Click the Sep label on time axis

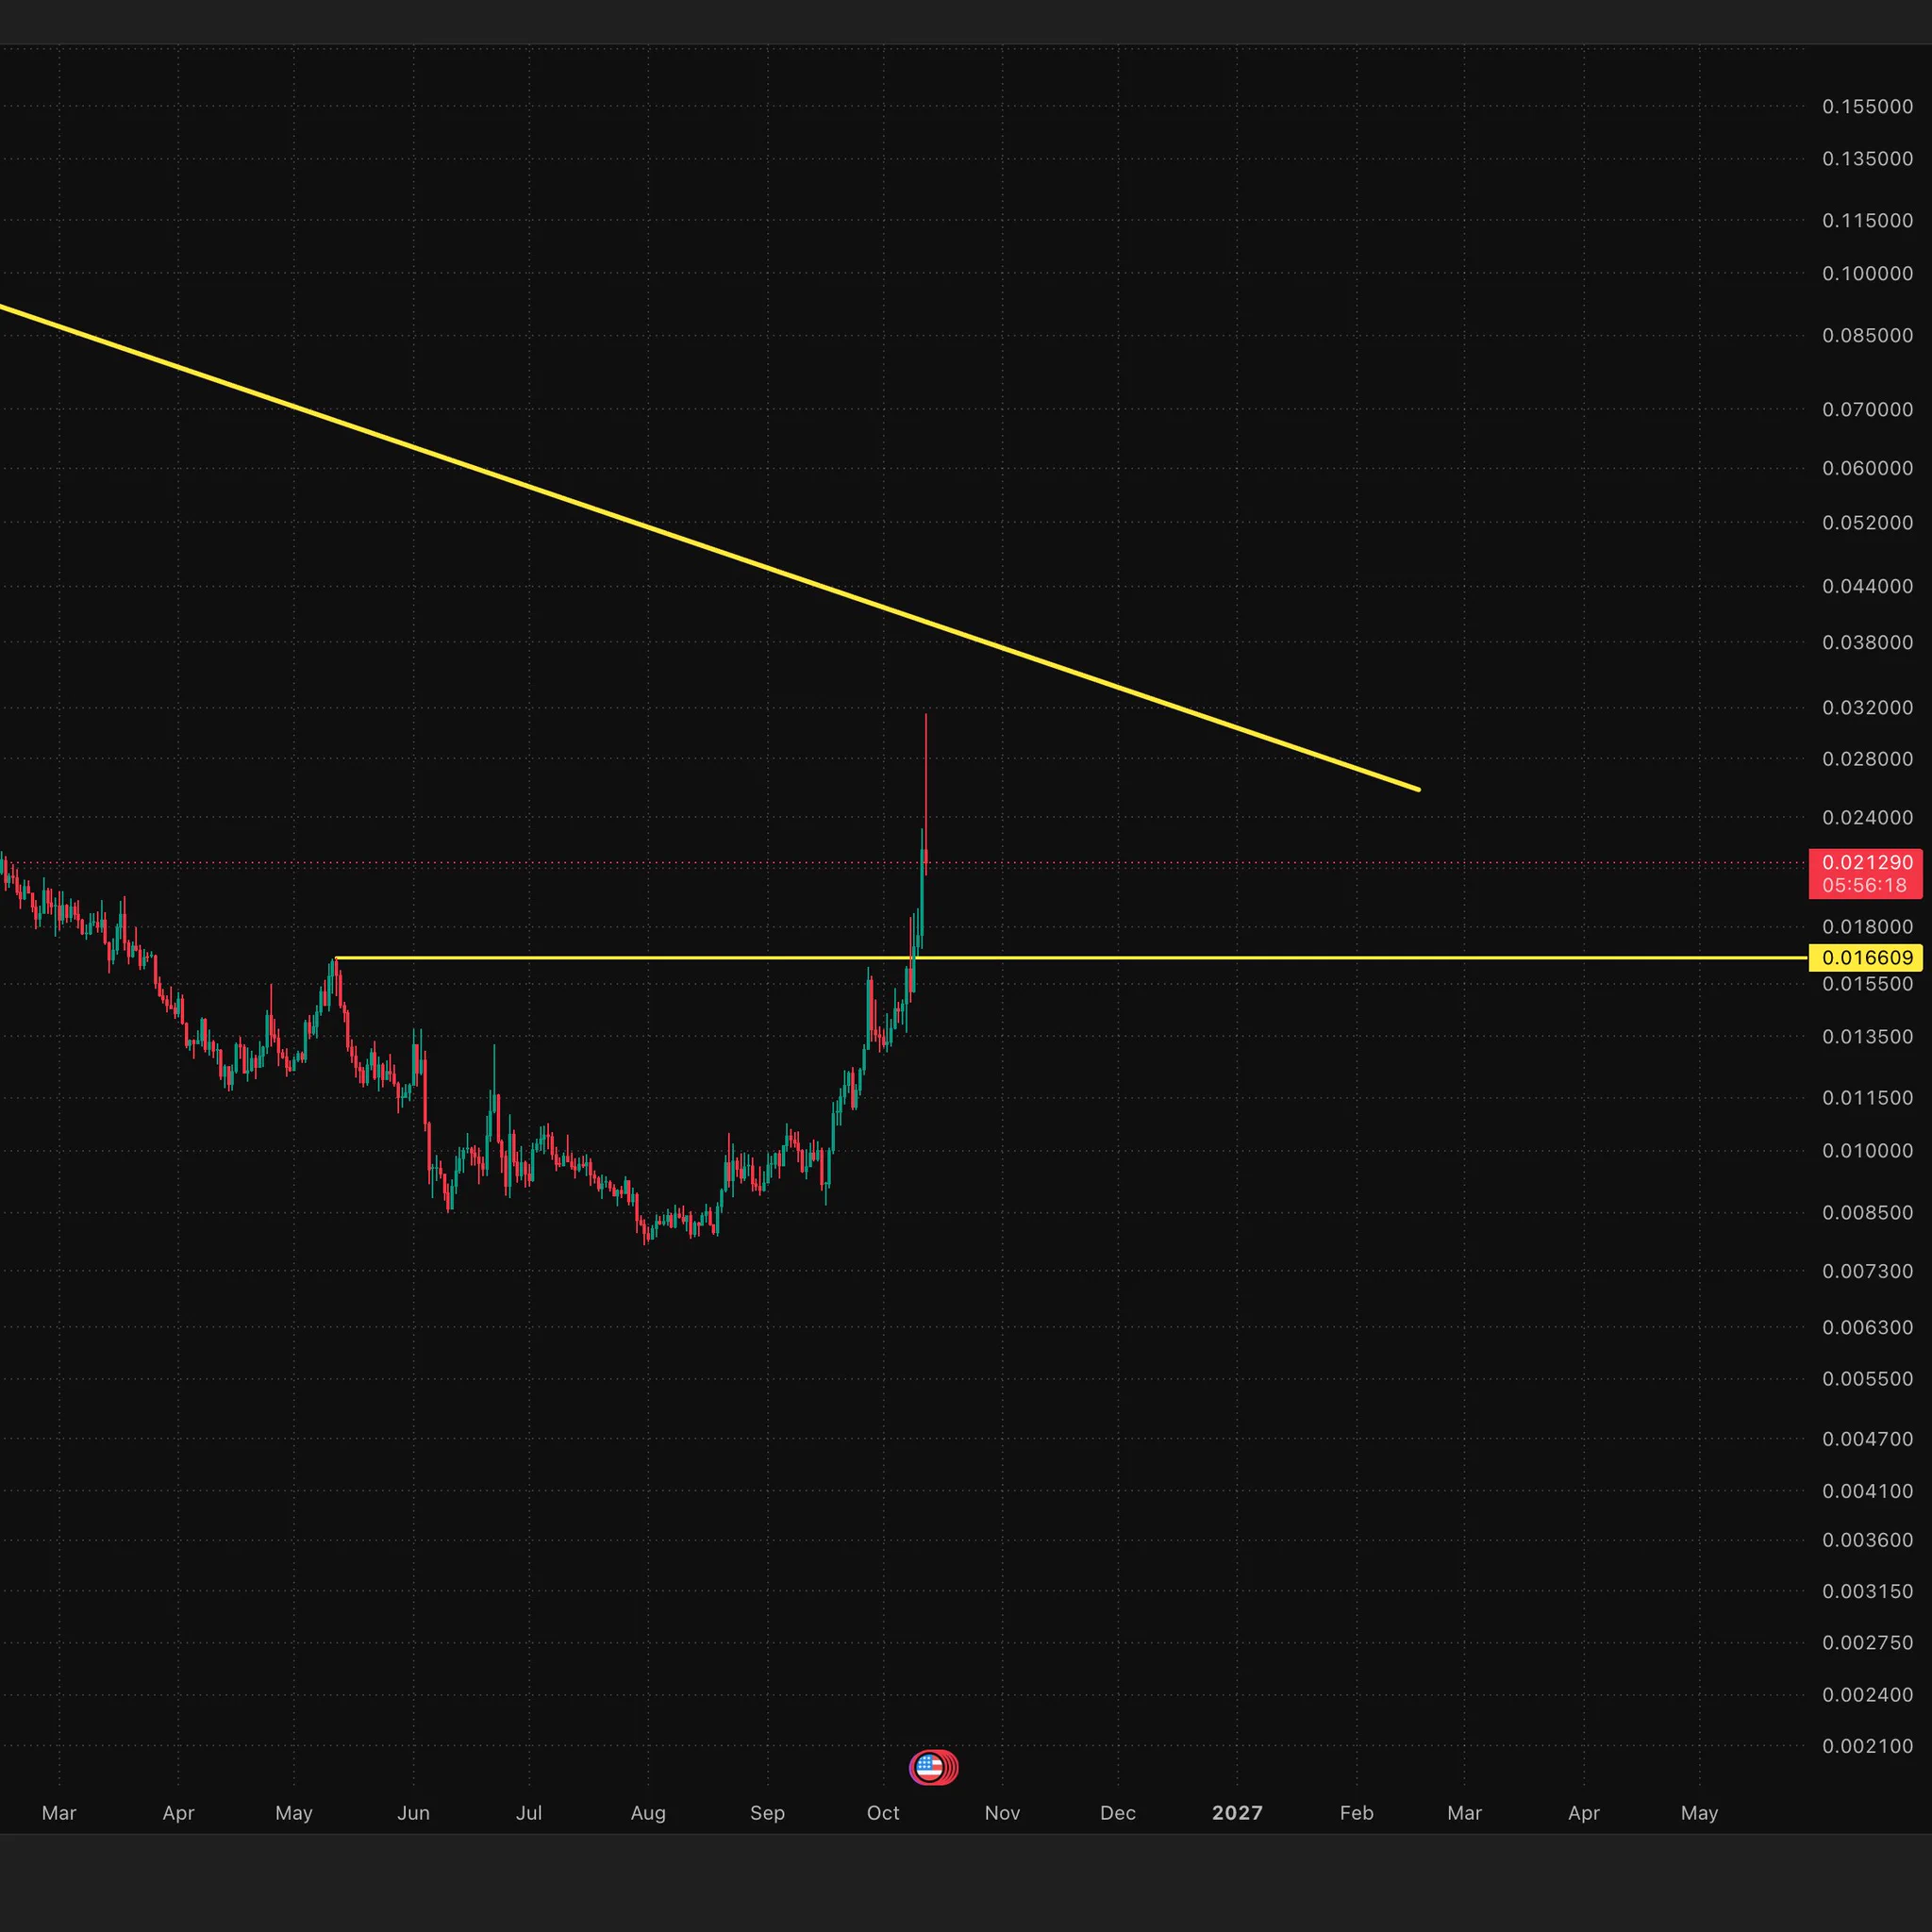pyautogui.click(x=767, y=1813)
